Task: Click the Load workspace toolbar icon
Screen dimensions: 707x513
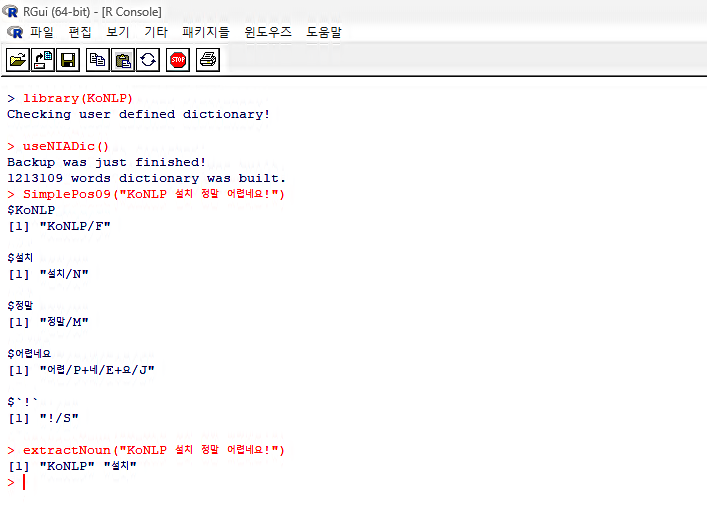Action: click(x=43, y=60)
